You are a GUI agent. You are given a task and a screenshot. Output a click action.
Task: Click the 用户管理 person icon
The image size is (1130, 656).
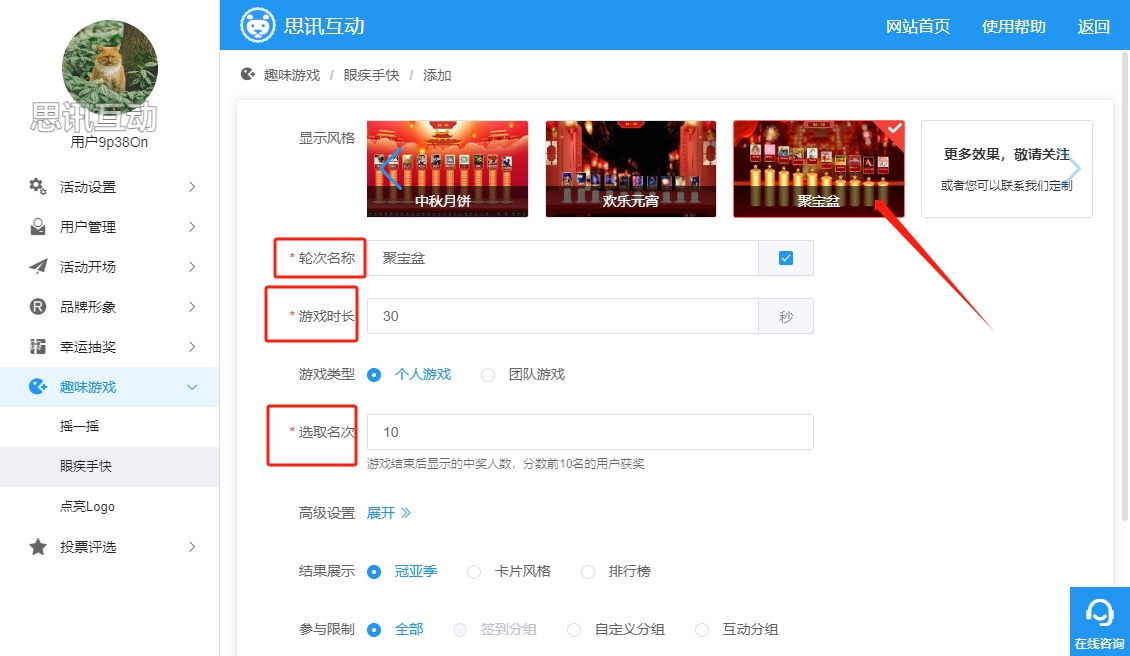38,227
